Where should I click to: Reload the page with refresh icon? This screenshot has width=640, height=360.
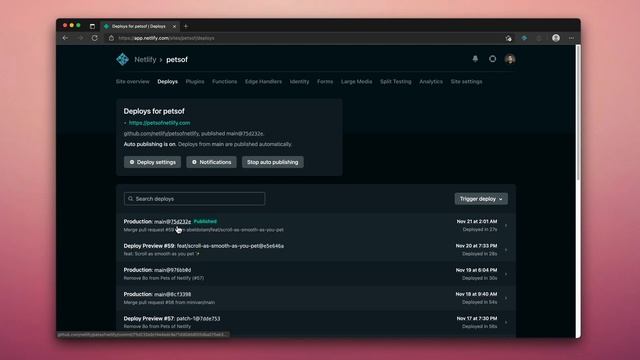click(x=95, y=38)
